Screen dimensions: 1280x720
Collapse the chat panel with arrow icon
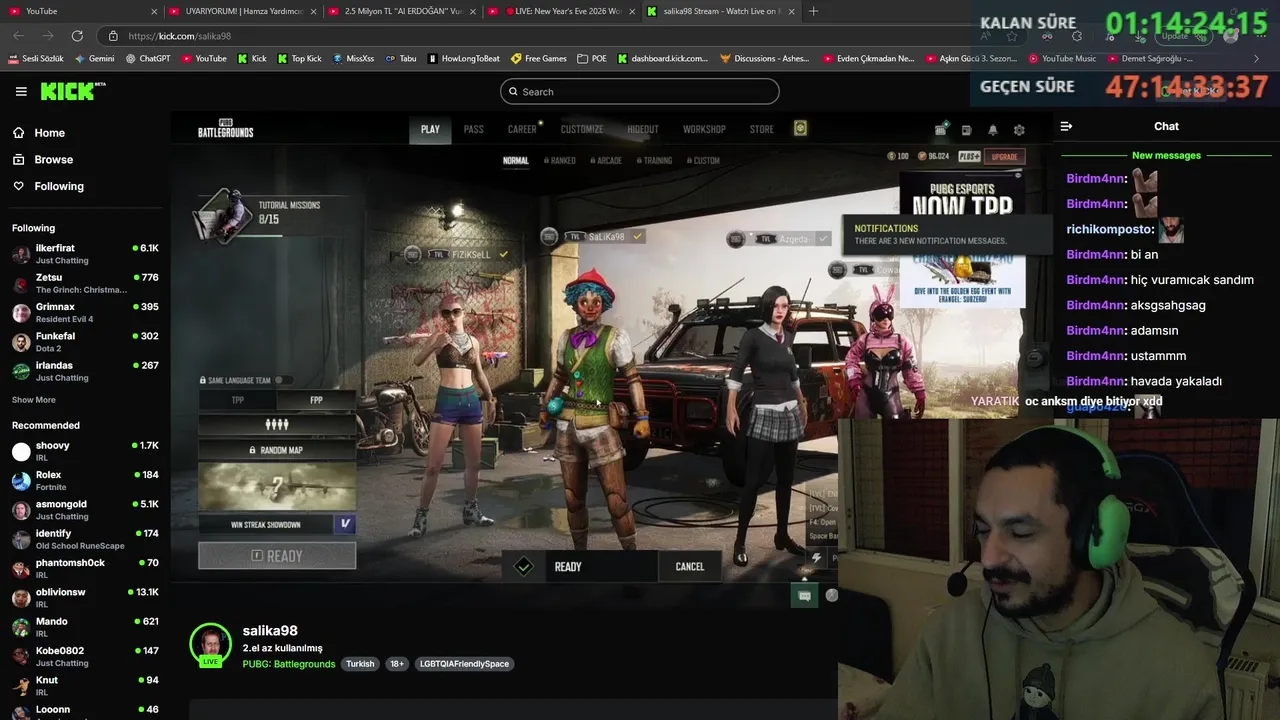tap(1066, 127)
